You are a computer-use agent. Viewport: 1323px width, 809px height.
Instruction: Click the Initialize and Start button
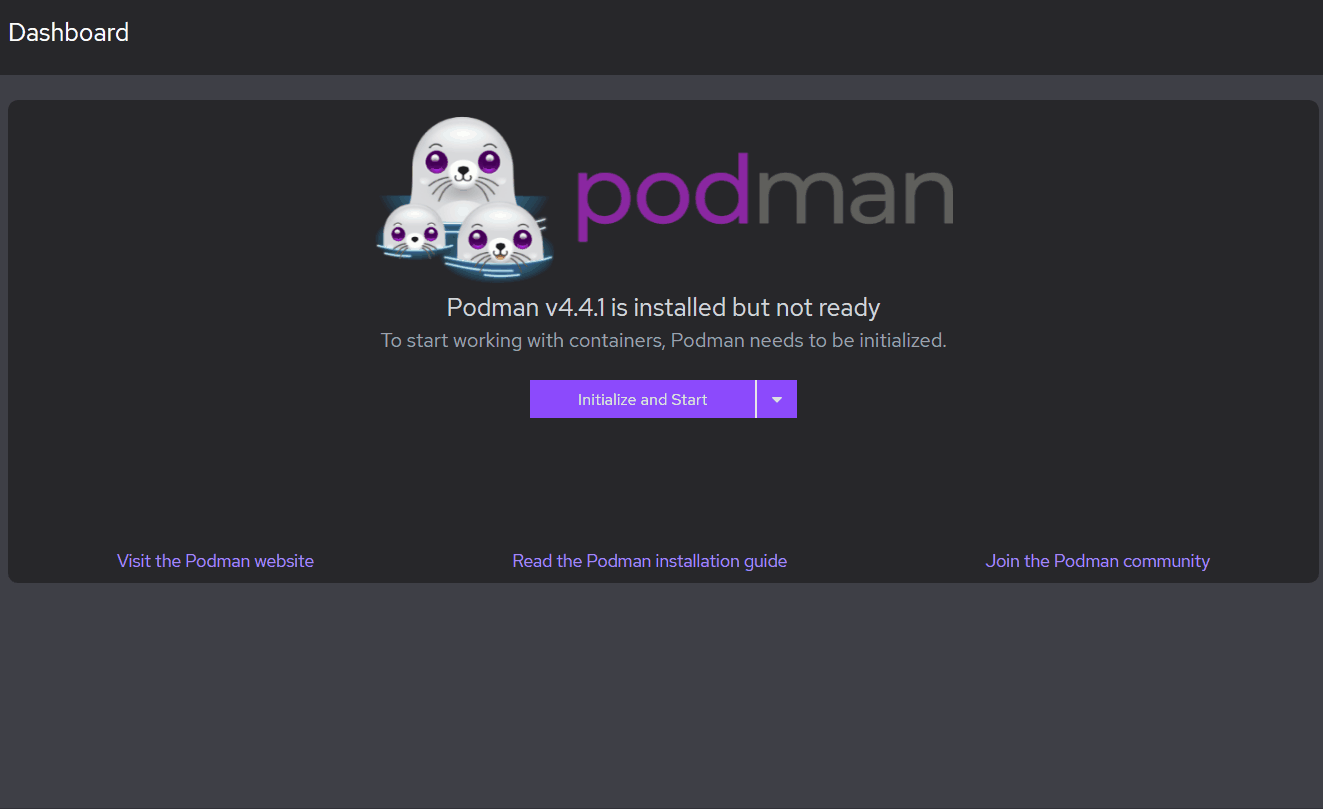[642, 399]
